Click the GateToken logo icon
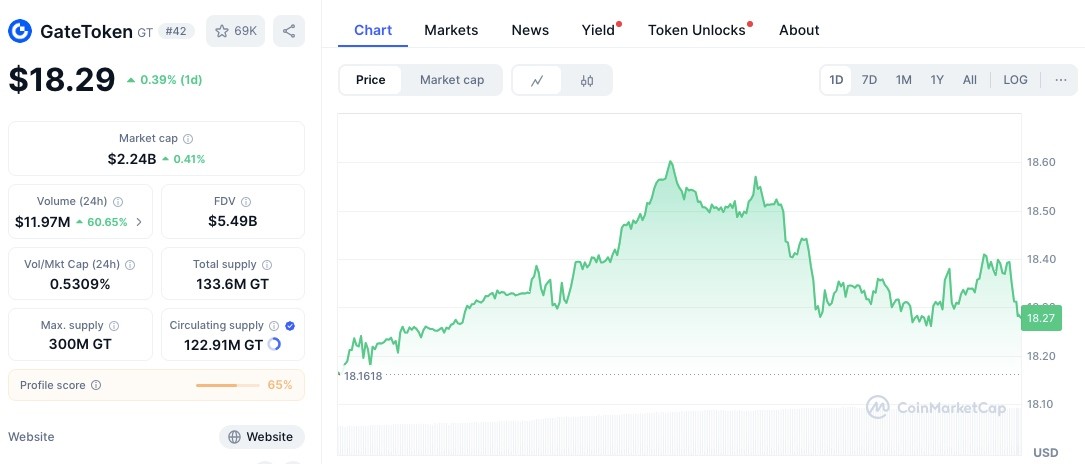The image size is (1085, 464). 19,31
